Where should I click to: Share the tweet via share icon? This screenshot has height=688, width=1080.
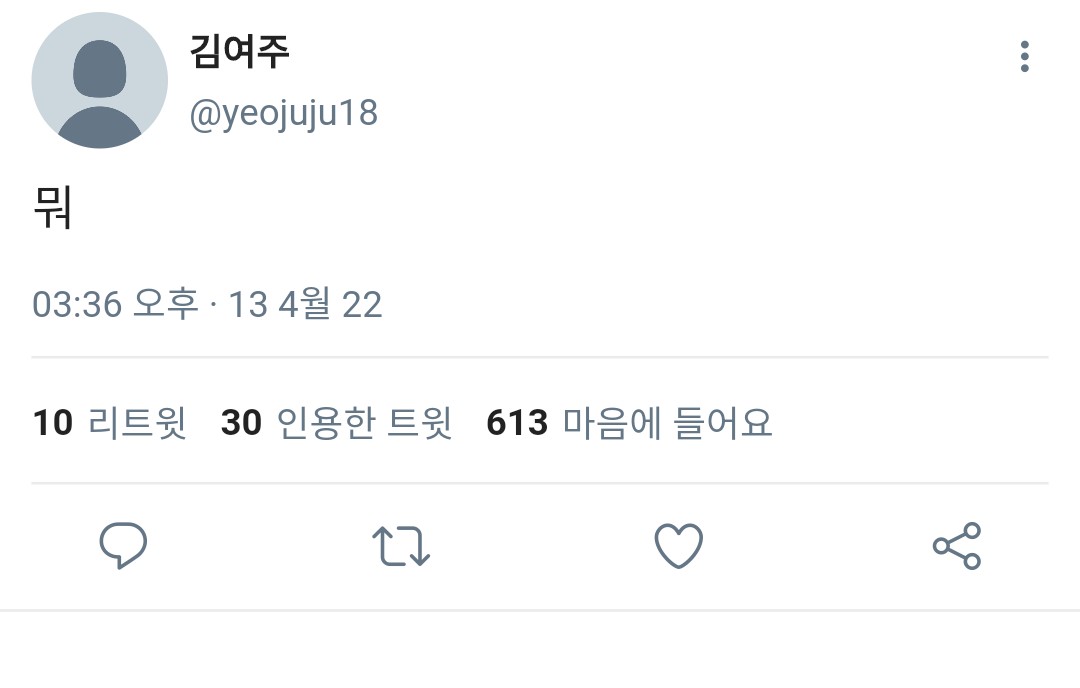957,546
